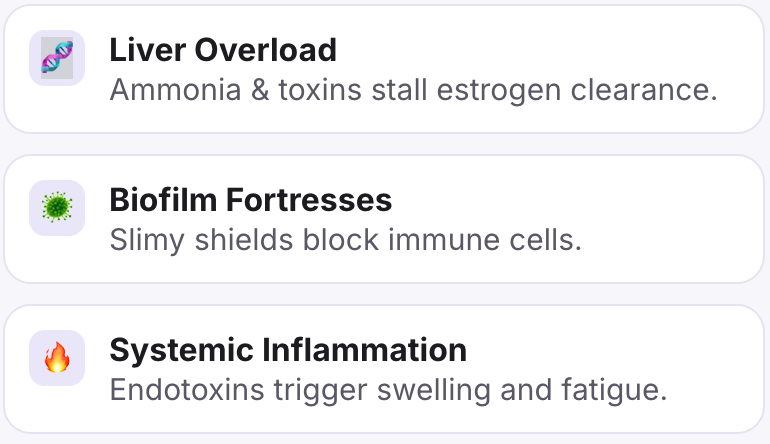Click the fire icon beside Systemic Inflammation
Image resolution: width=770 pixels, height=444 pixels.
[x=57, y=358]
